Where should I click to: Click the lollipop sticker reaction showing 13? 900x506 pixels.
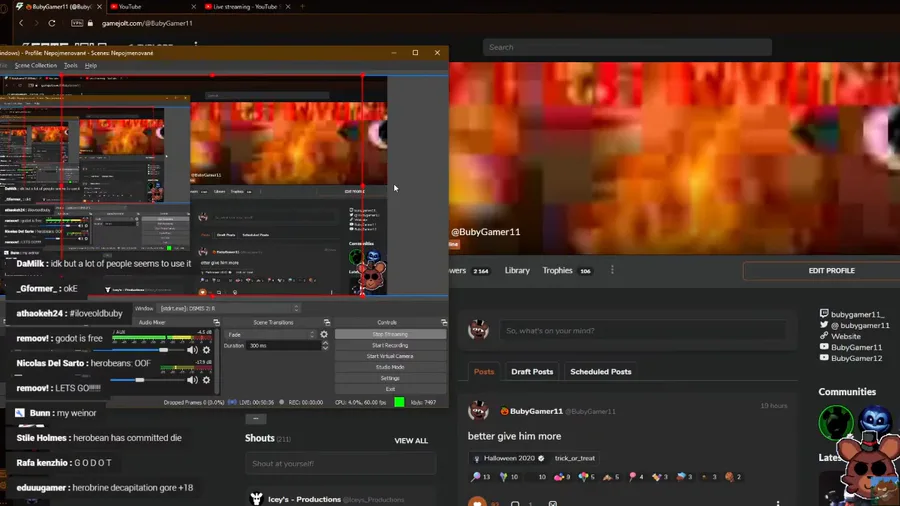click(x=480, y=477)
